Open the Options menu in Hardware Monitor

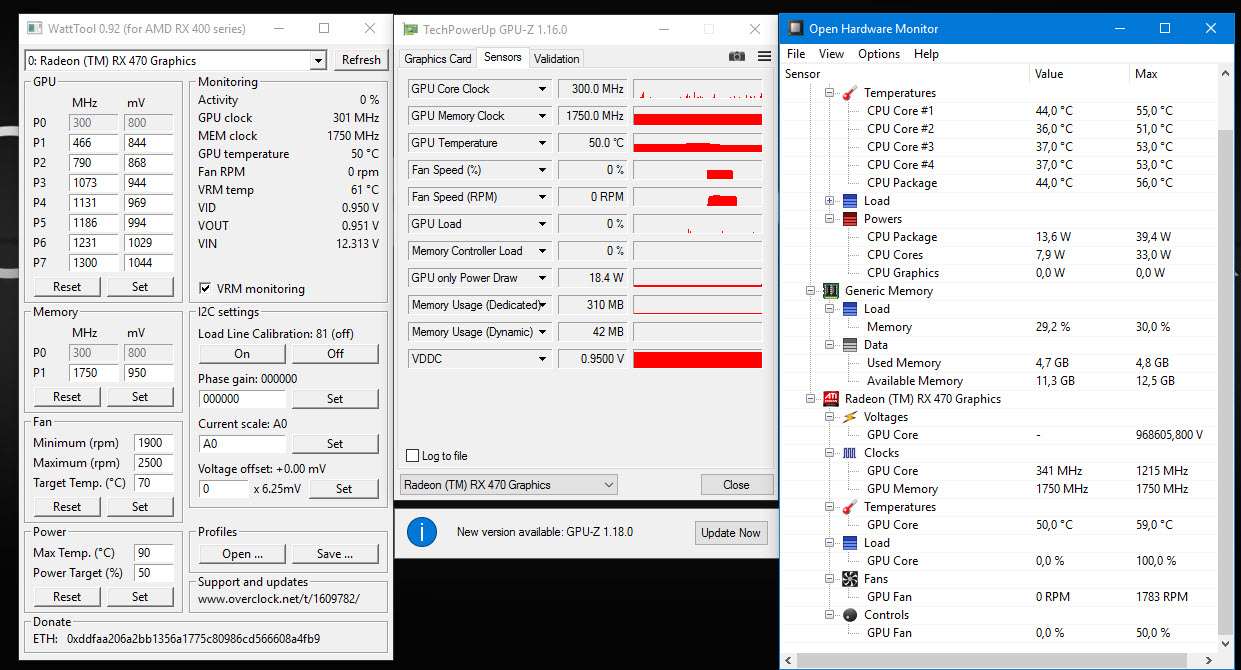[879, 54]
